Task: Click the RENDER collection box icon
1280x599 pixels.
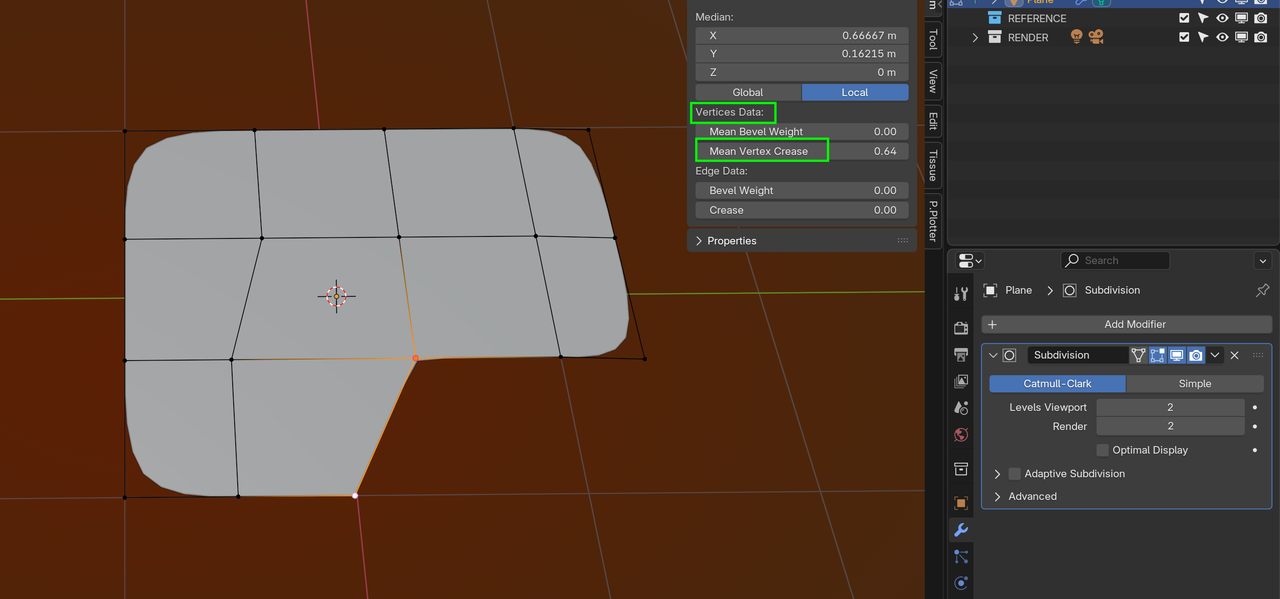Action: point(995,37)
